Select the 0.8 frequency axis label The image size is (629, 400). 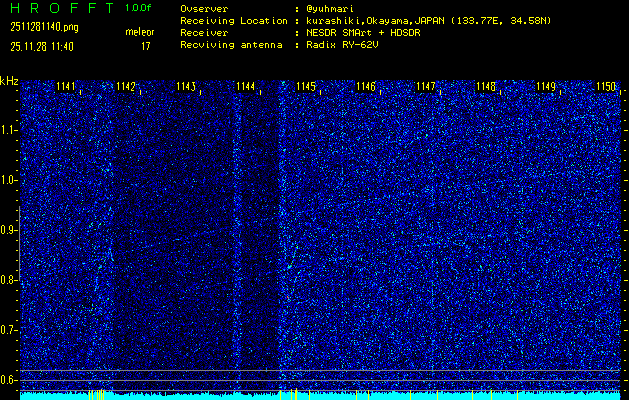click(x=9, y=280)
